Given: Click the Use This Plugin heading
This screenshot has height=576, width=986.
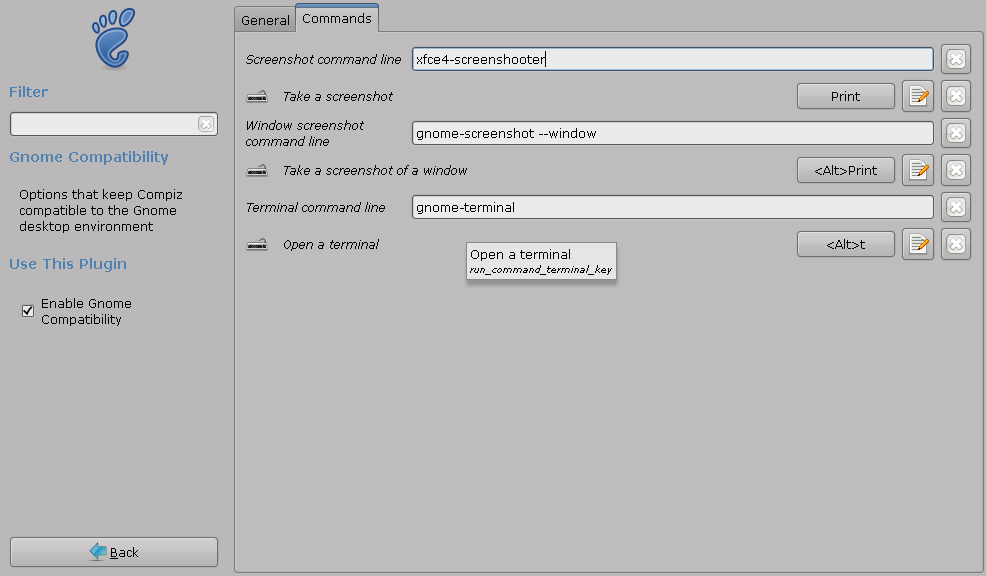Looking at the screenshot, I should click(68, 263).
